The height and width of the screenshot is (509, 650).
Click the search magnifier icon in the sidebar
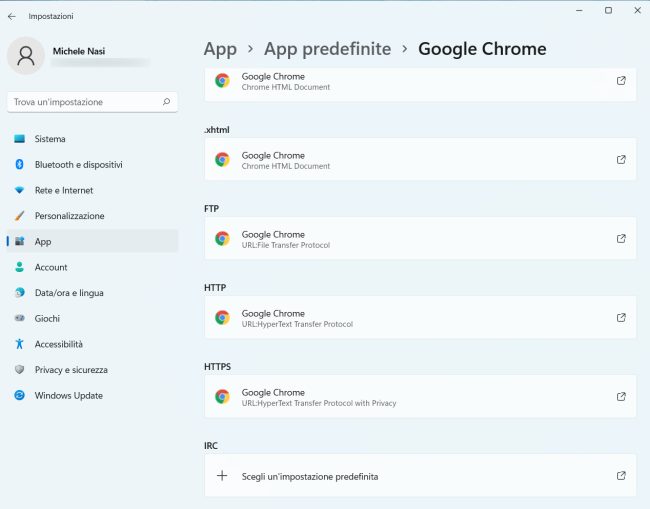point(166,102)
